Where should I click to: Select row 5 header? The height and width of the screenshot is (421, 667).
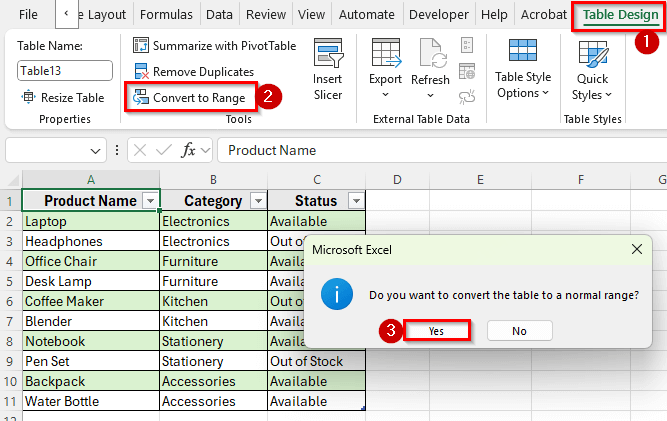(10, 282)
